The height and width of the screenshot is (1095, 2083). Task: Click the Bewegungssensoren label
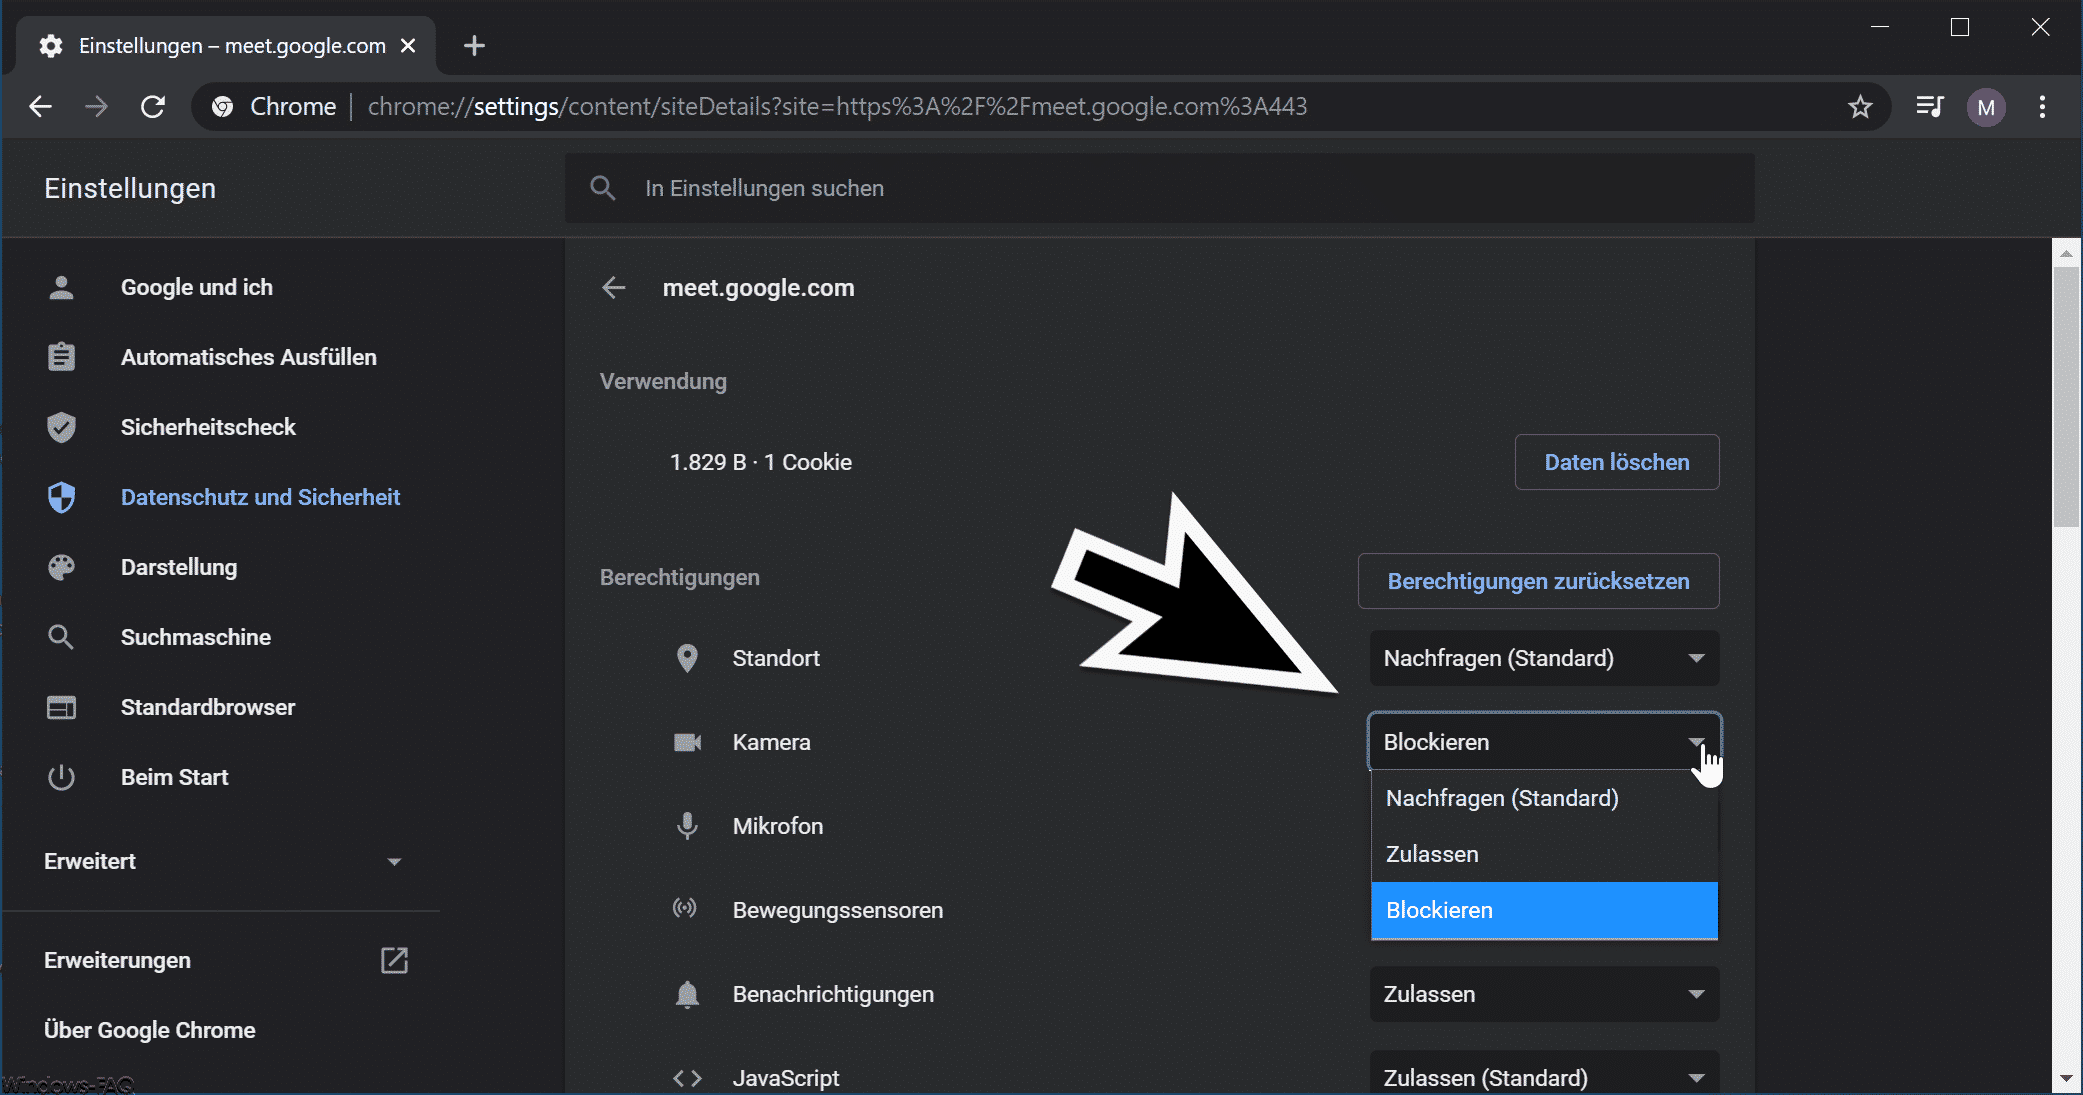838,910
